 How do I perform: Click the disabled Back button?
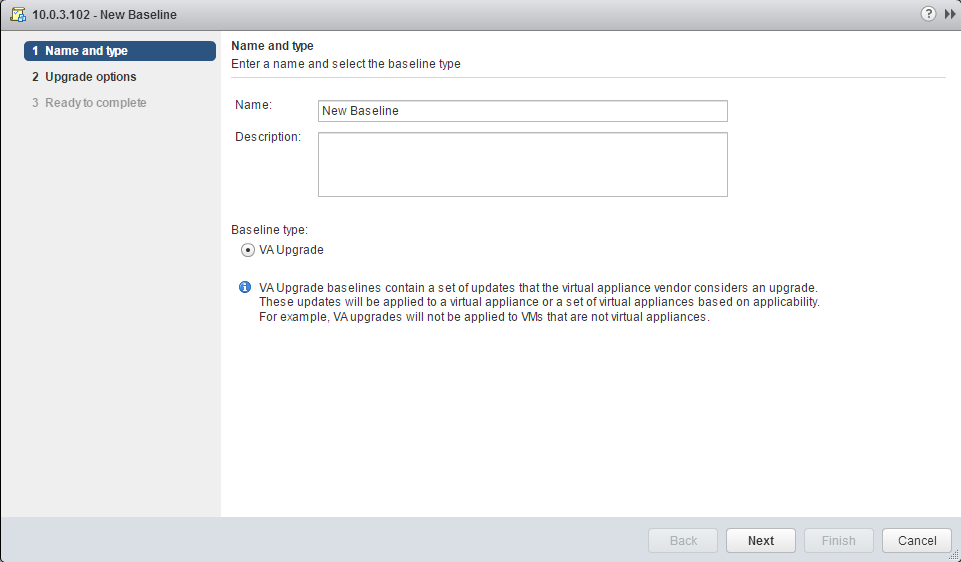[x=683, y=540]
